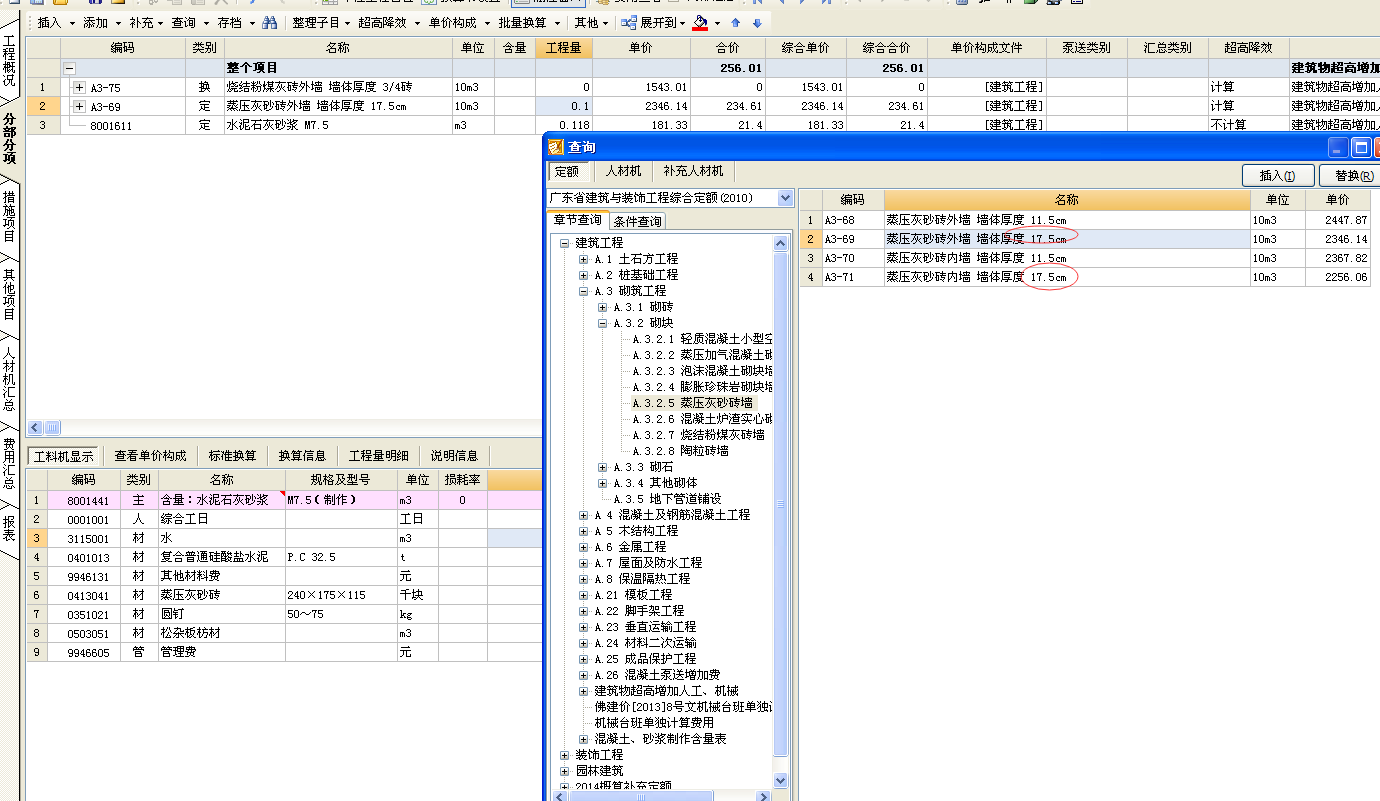
Task: Select A.3.2.5 蒸压灰砂砖墙 tree item
Action: [693, 403]
